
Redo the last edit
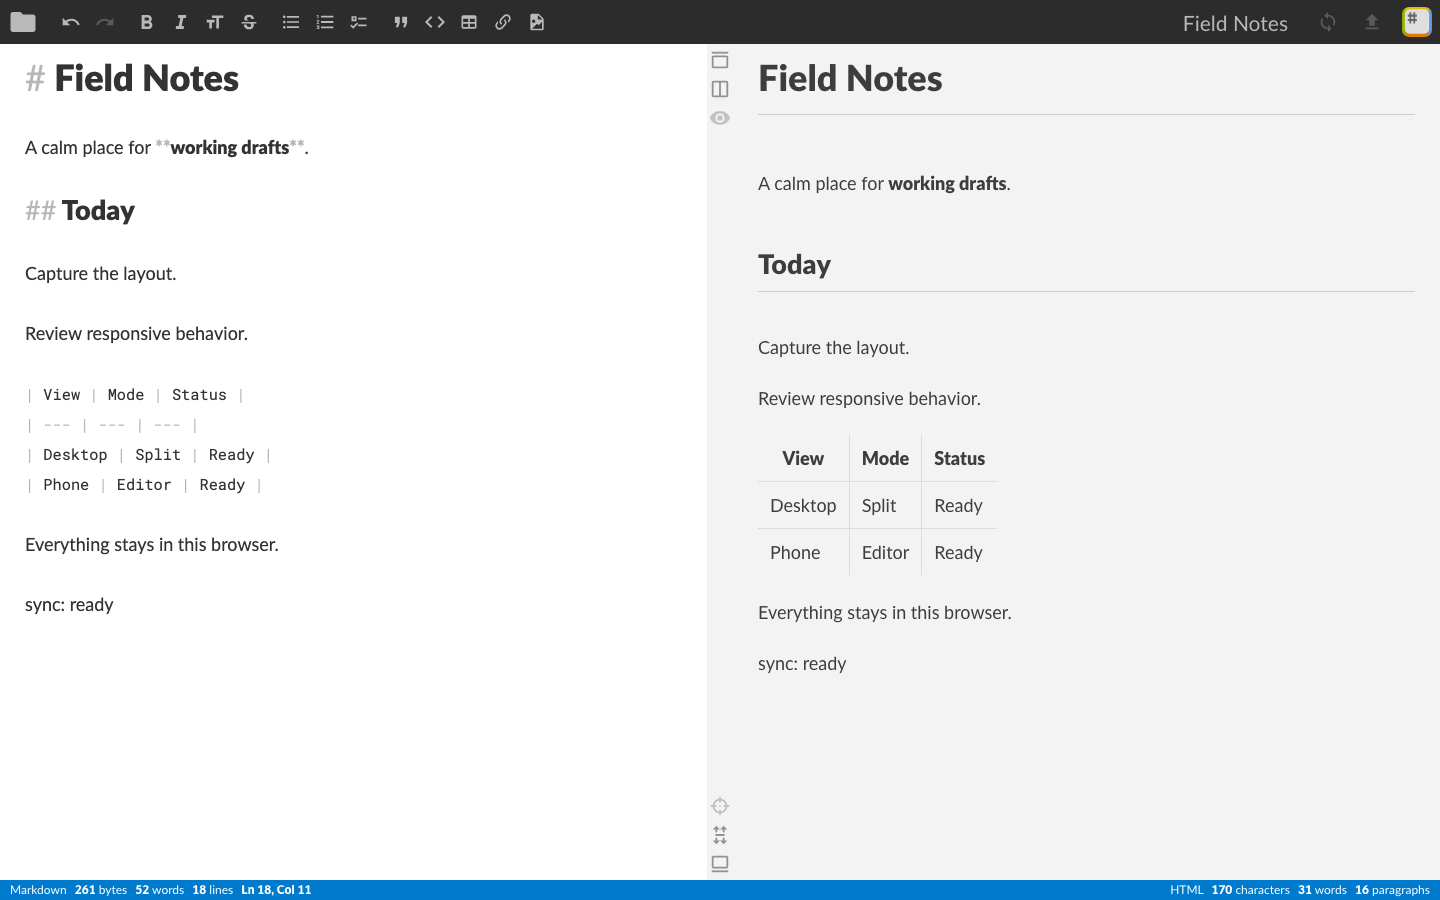pyautogui.click(x=105, y=22)
